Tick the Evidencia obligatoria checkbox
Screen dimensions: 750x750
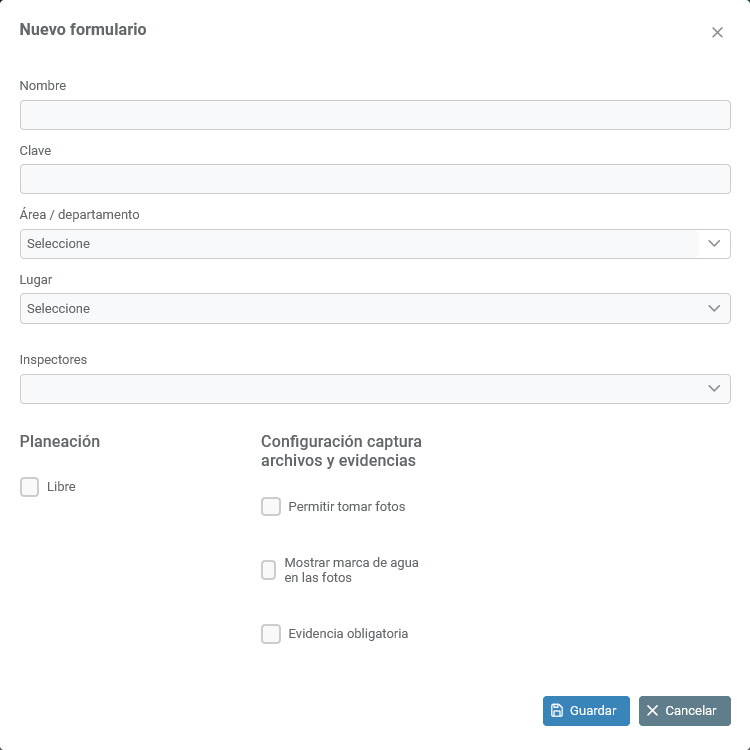click(x=271, y=634)
